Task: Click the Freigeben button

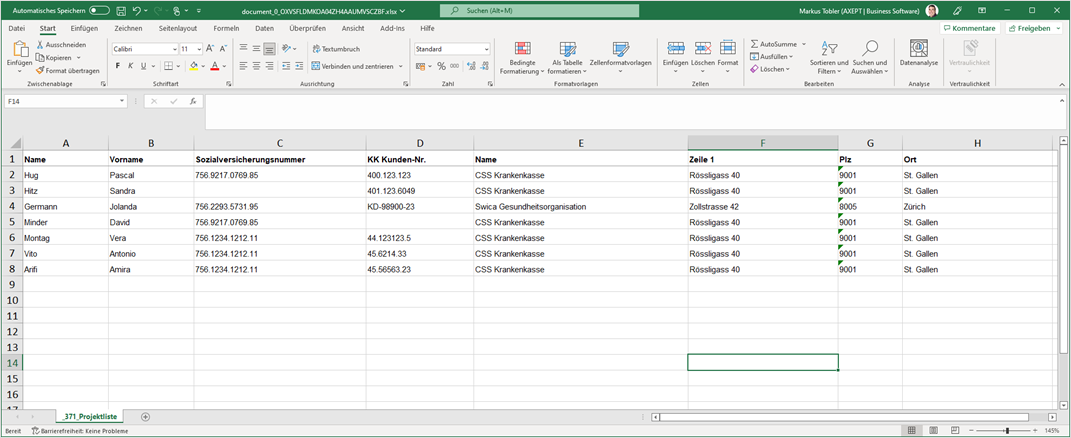Action: pos(1033,28)
